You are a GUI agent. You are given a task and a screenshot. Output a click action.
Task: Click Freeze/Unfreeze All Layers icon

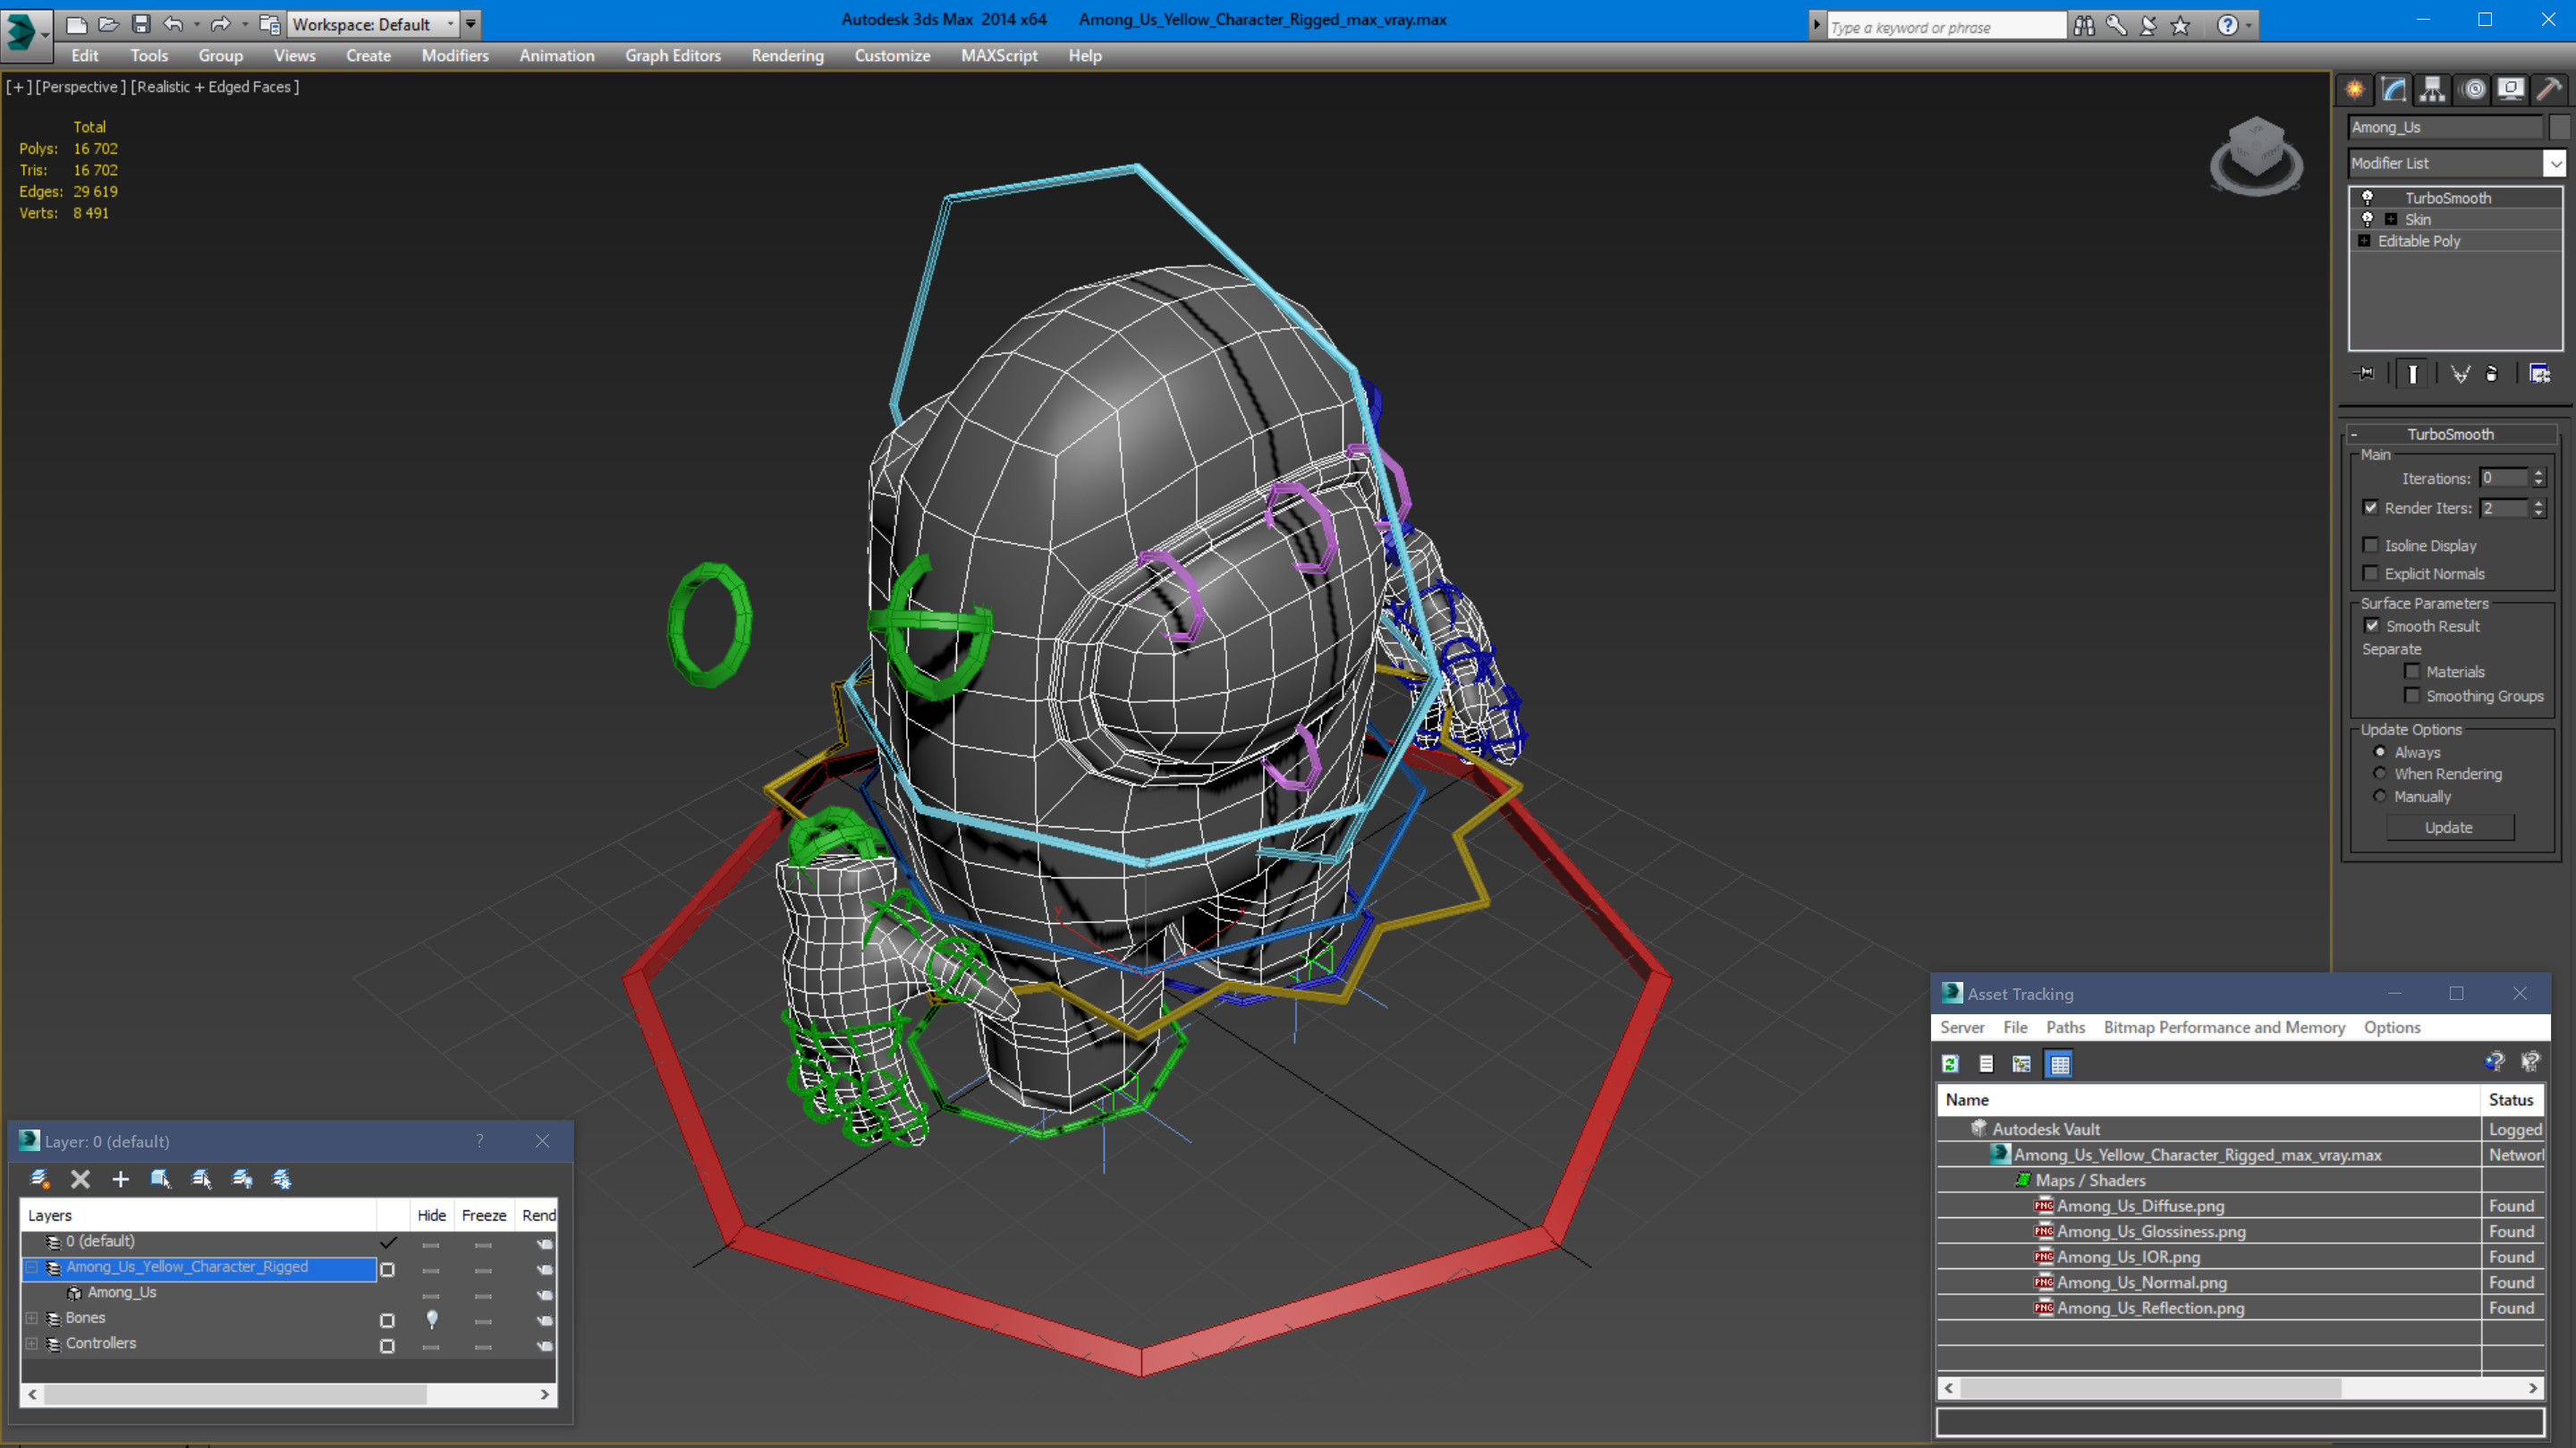282,1179
